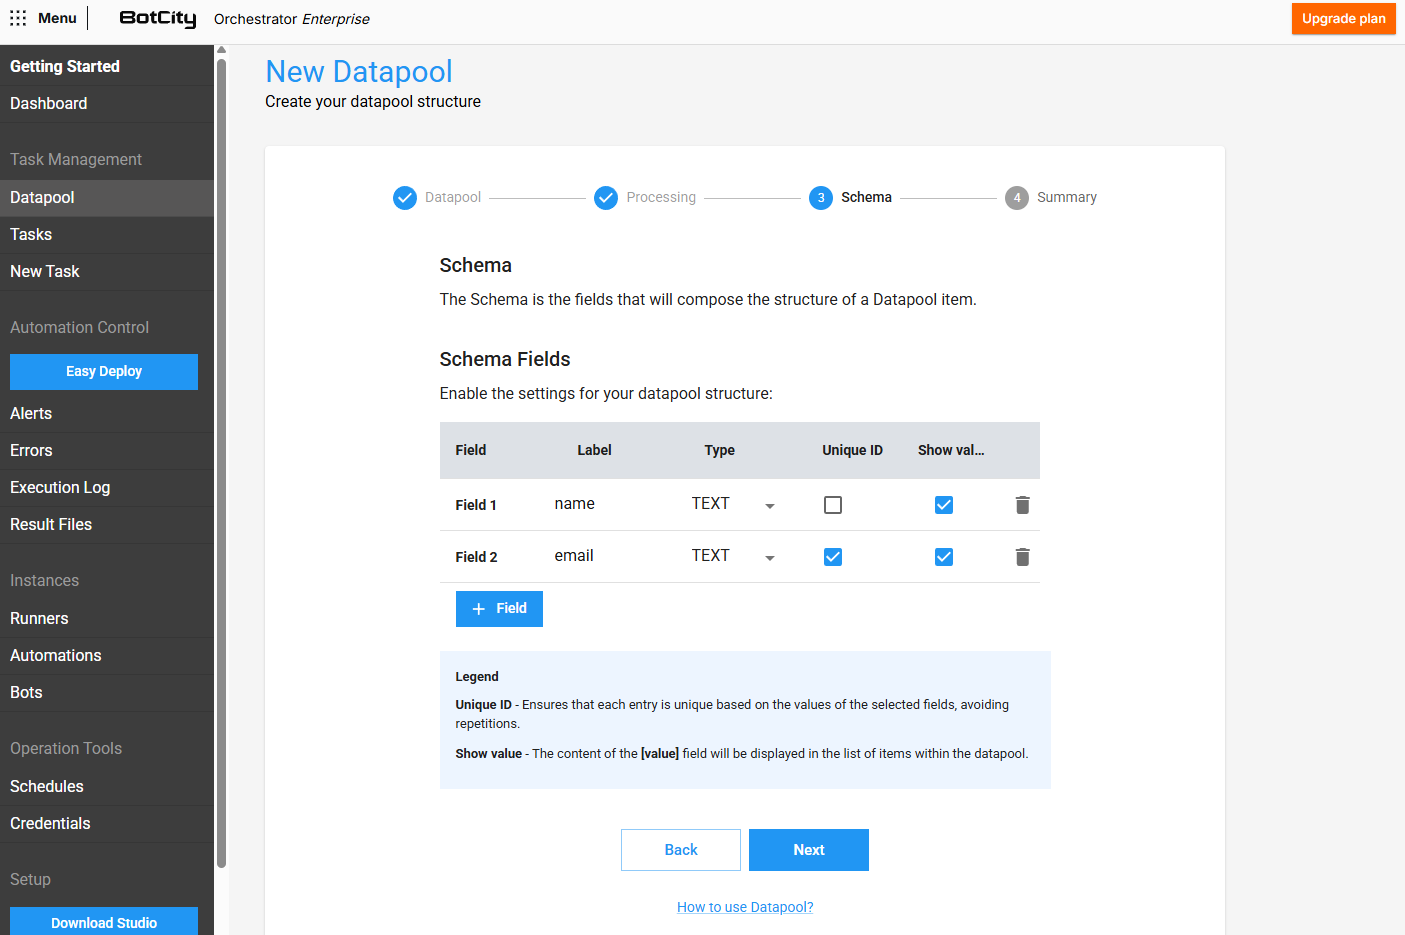The image size is (1405, 935).
Task: Add a new schema Field
Action: coord(499,609)
